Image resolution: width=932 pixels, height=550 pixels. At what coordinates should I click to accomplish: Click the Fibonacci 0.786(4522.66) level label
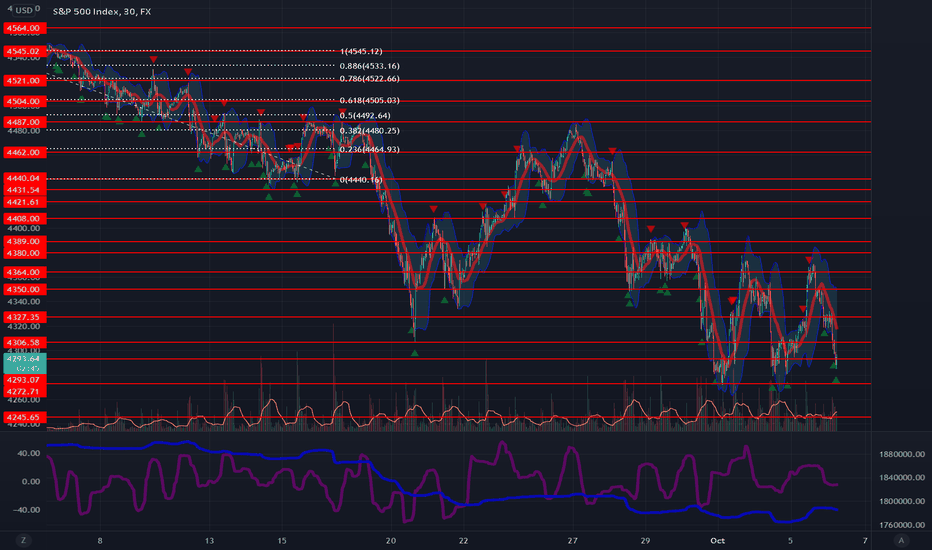tap(369, 78)
